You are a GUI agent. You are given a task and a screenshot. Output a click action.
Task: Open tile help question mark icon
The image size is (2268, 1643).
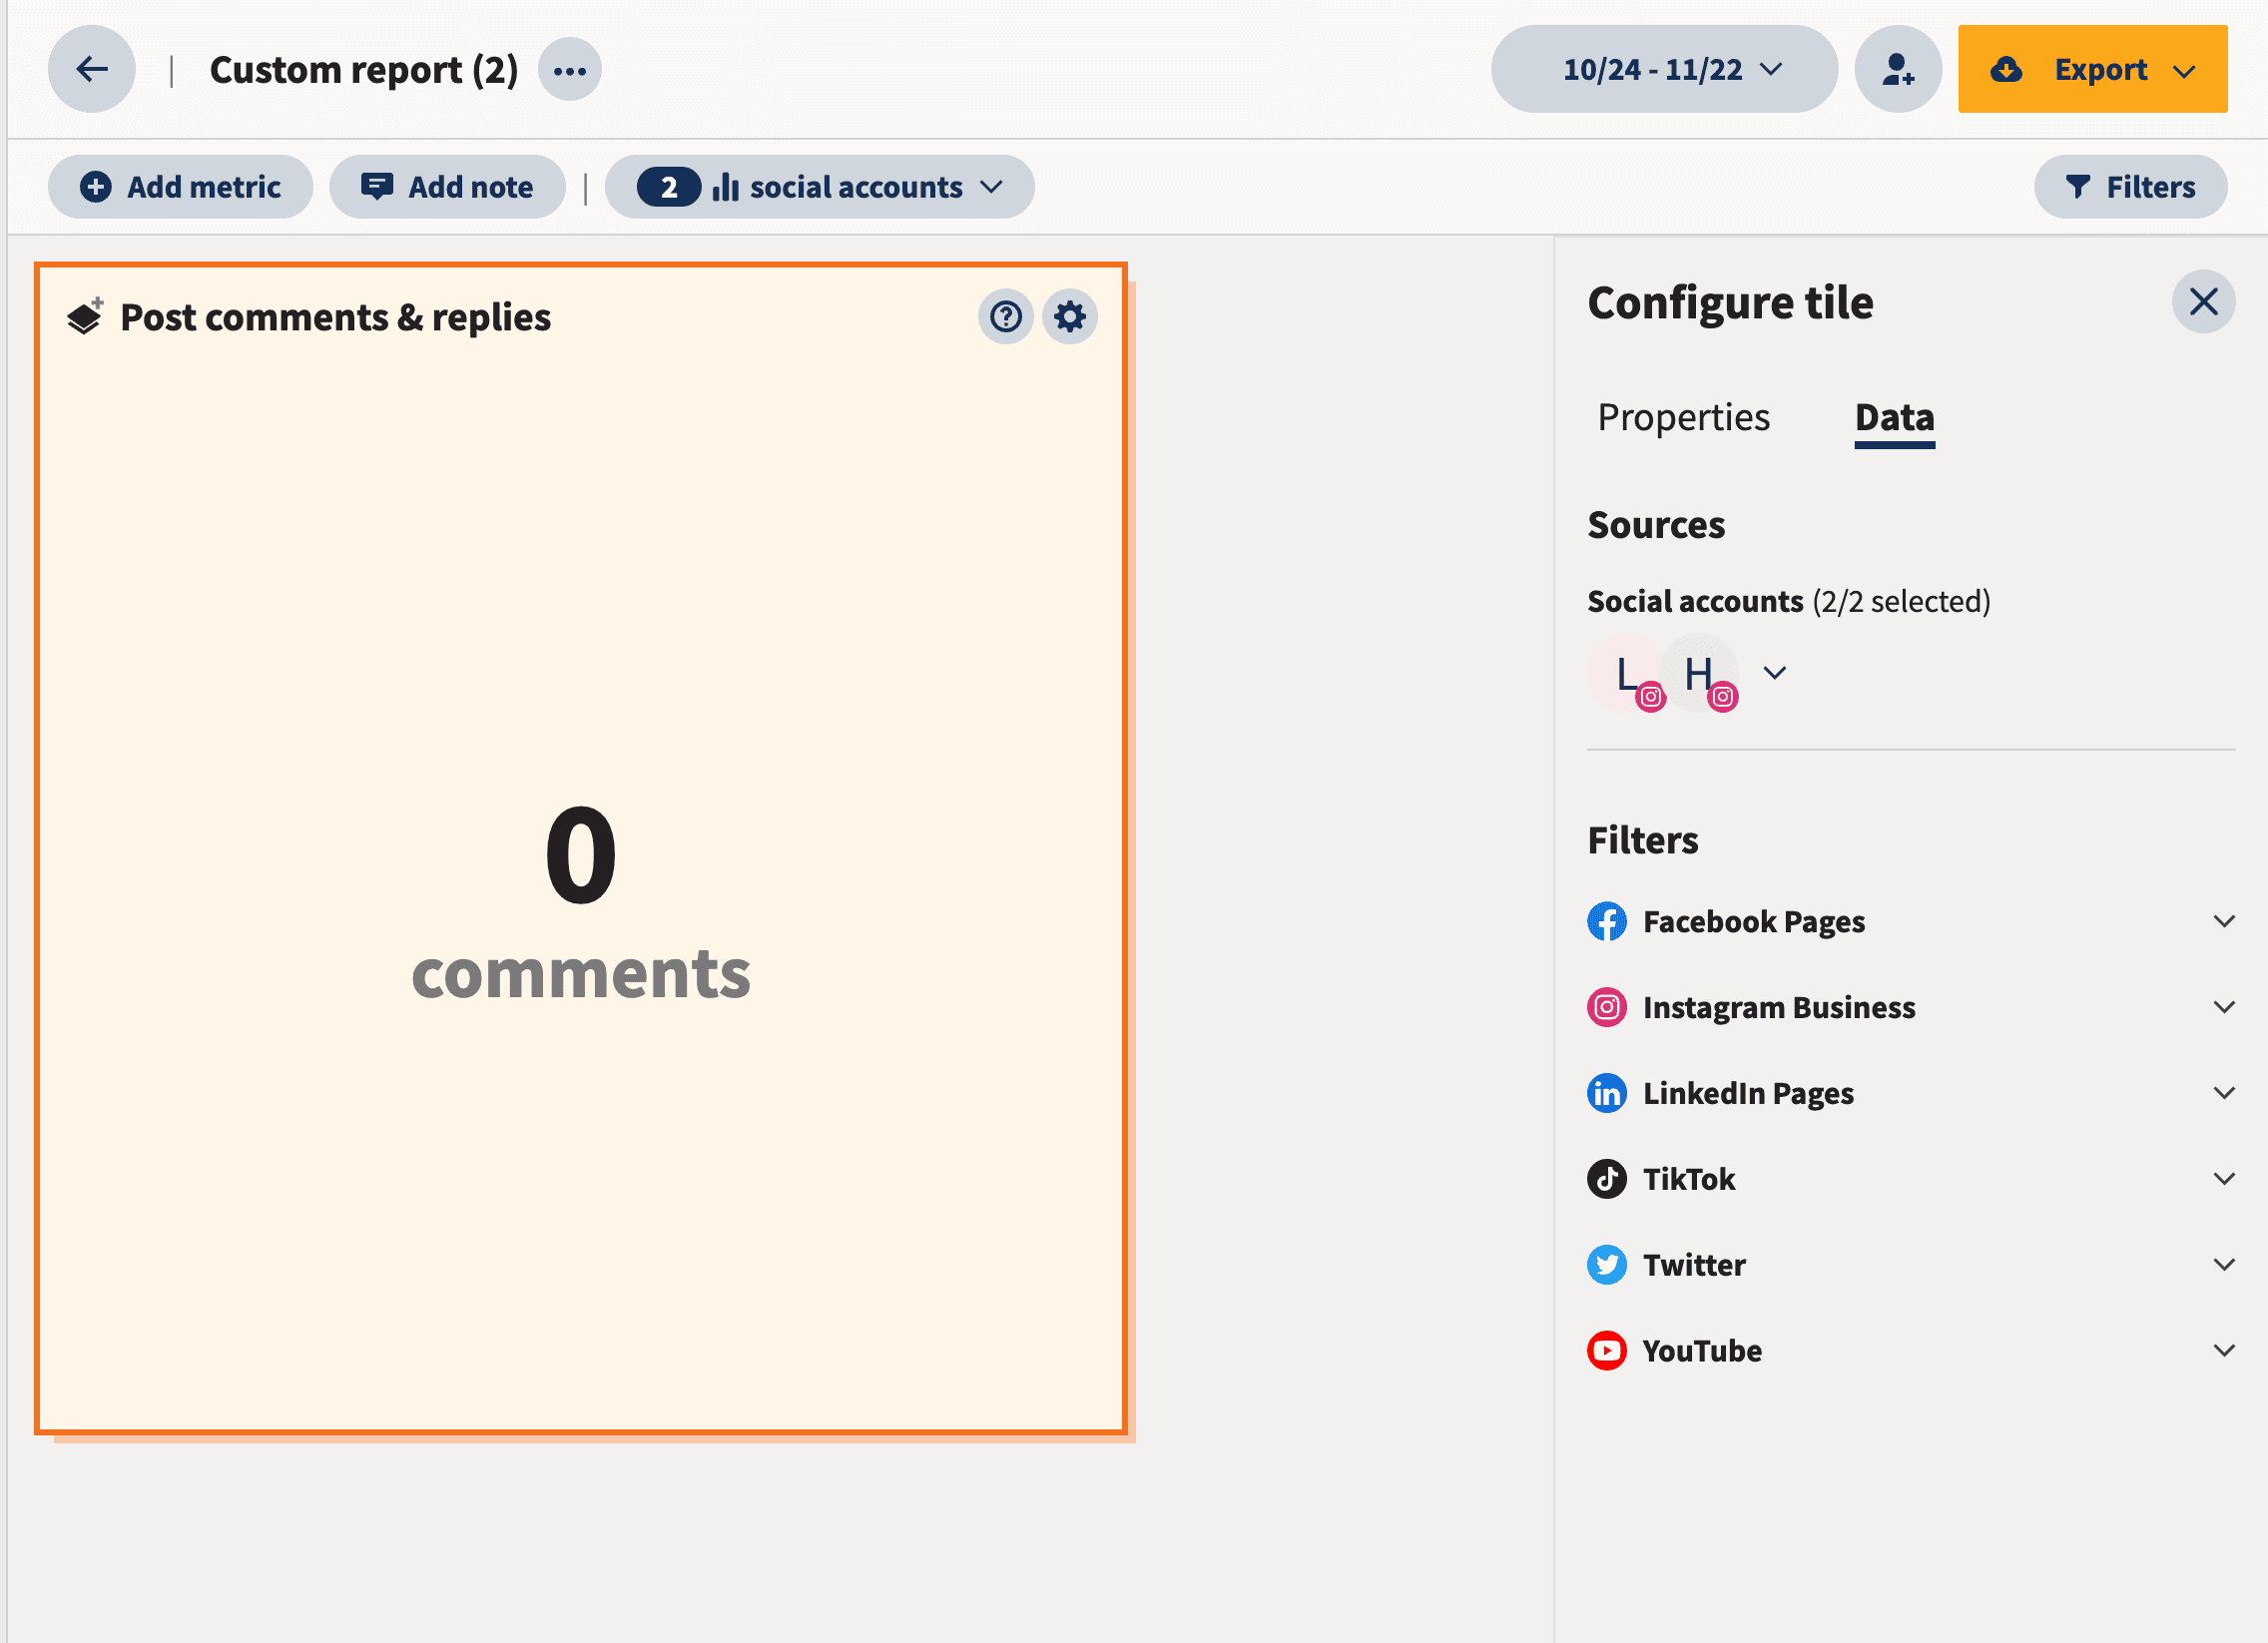[1005, 317]
